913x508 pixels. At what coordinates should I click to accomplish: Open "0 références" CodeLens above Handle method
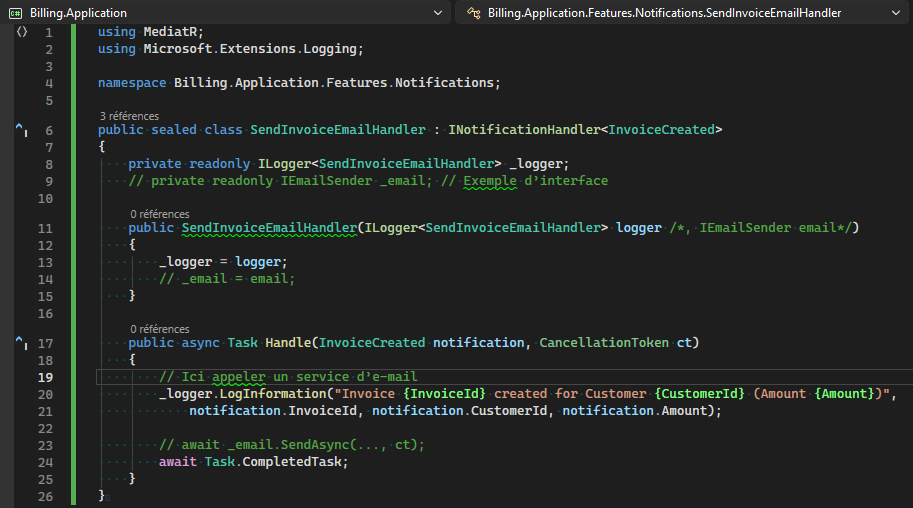[x=159, y=329]
